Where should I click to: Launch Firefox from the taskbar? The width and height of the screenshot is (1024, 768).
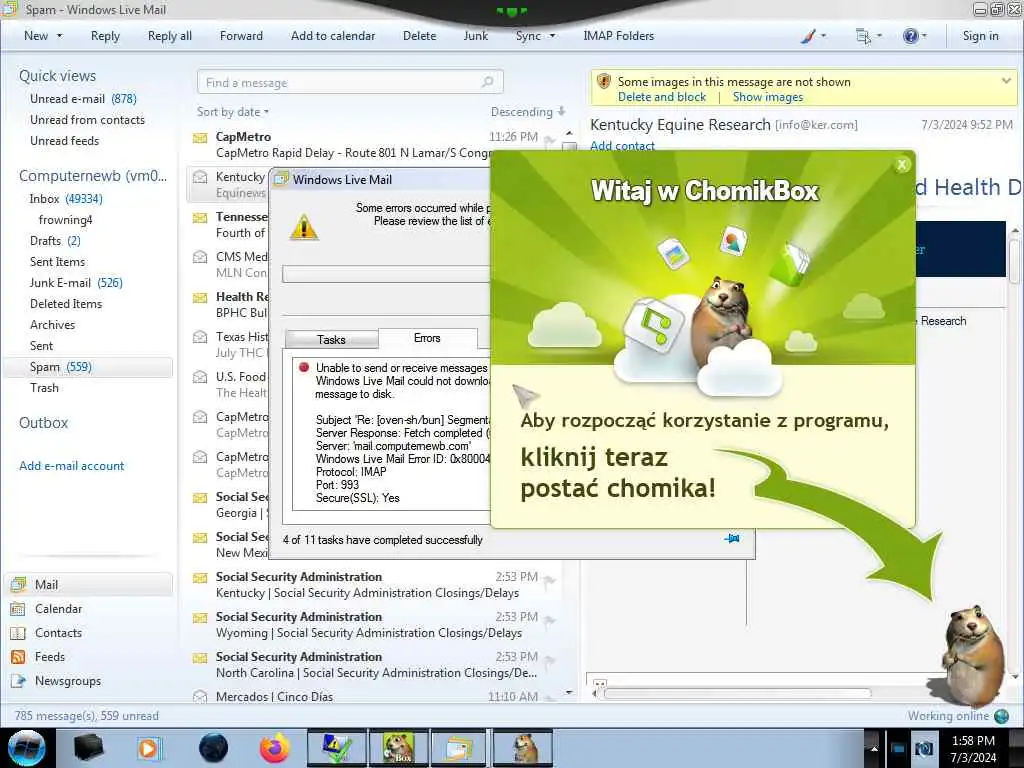275,748
